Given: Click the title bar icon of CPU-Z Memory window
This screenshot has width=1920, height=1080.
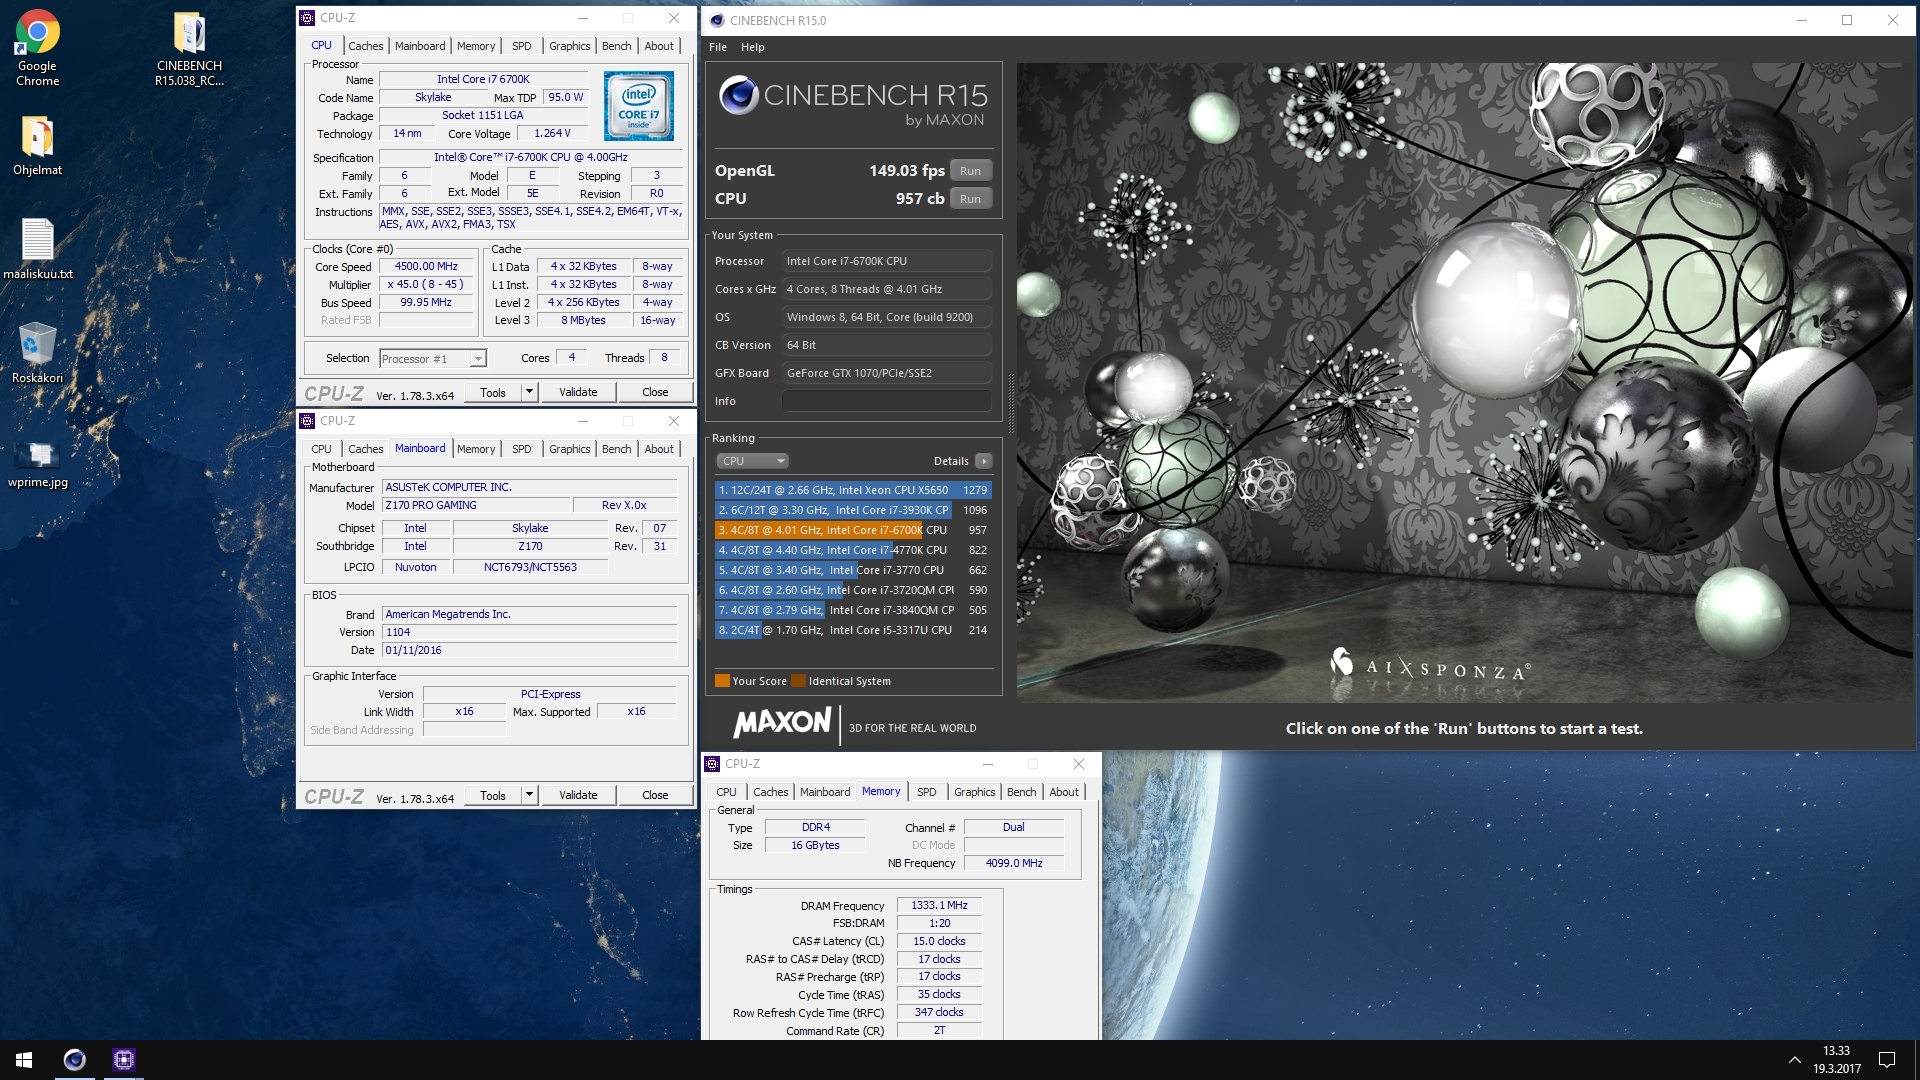Looking at the screenshot, I should point(712,764).
